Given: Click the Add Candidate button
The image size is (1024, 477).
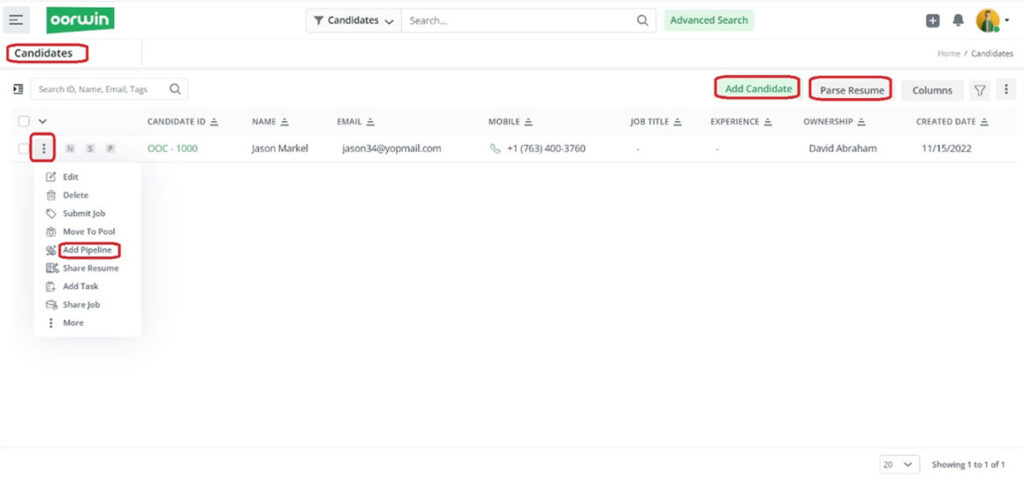Looking at the screenshot, I should click(x=758, y=88).
